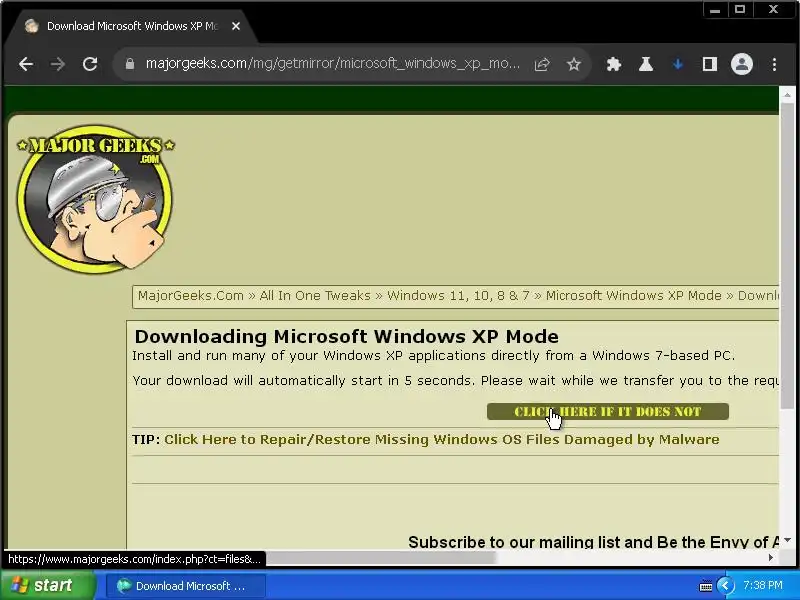Image resolution: width=800 pixels, height=600 pixels.
Task: Click the forward navigation arrow
Action: [x=58, y=64]
